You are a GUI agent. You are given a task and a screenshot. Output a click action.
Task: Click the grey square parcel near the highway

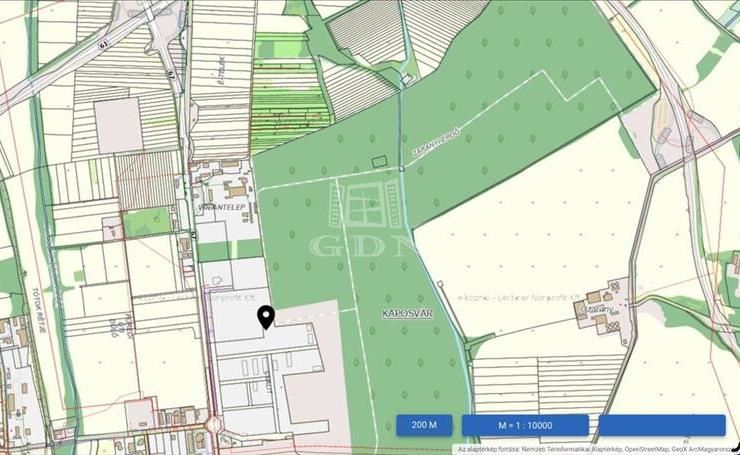(x=118, y=125)
